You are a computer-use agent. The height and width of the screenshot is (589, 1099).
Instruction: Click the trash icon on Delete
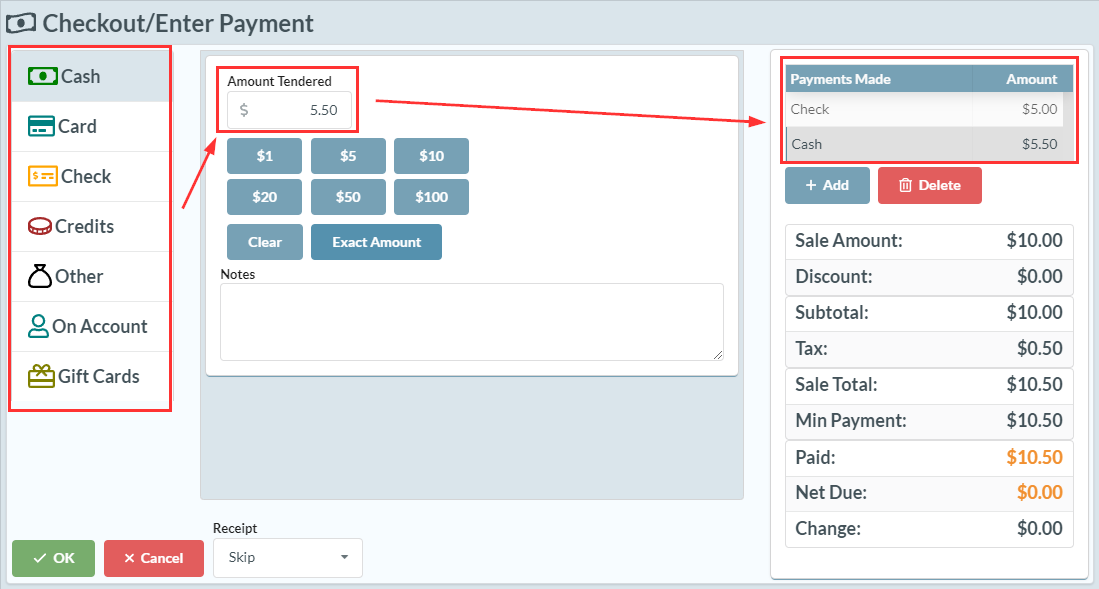(905, 185)
